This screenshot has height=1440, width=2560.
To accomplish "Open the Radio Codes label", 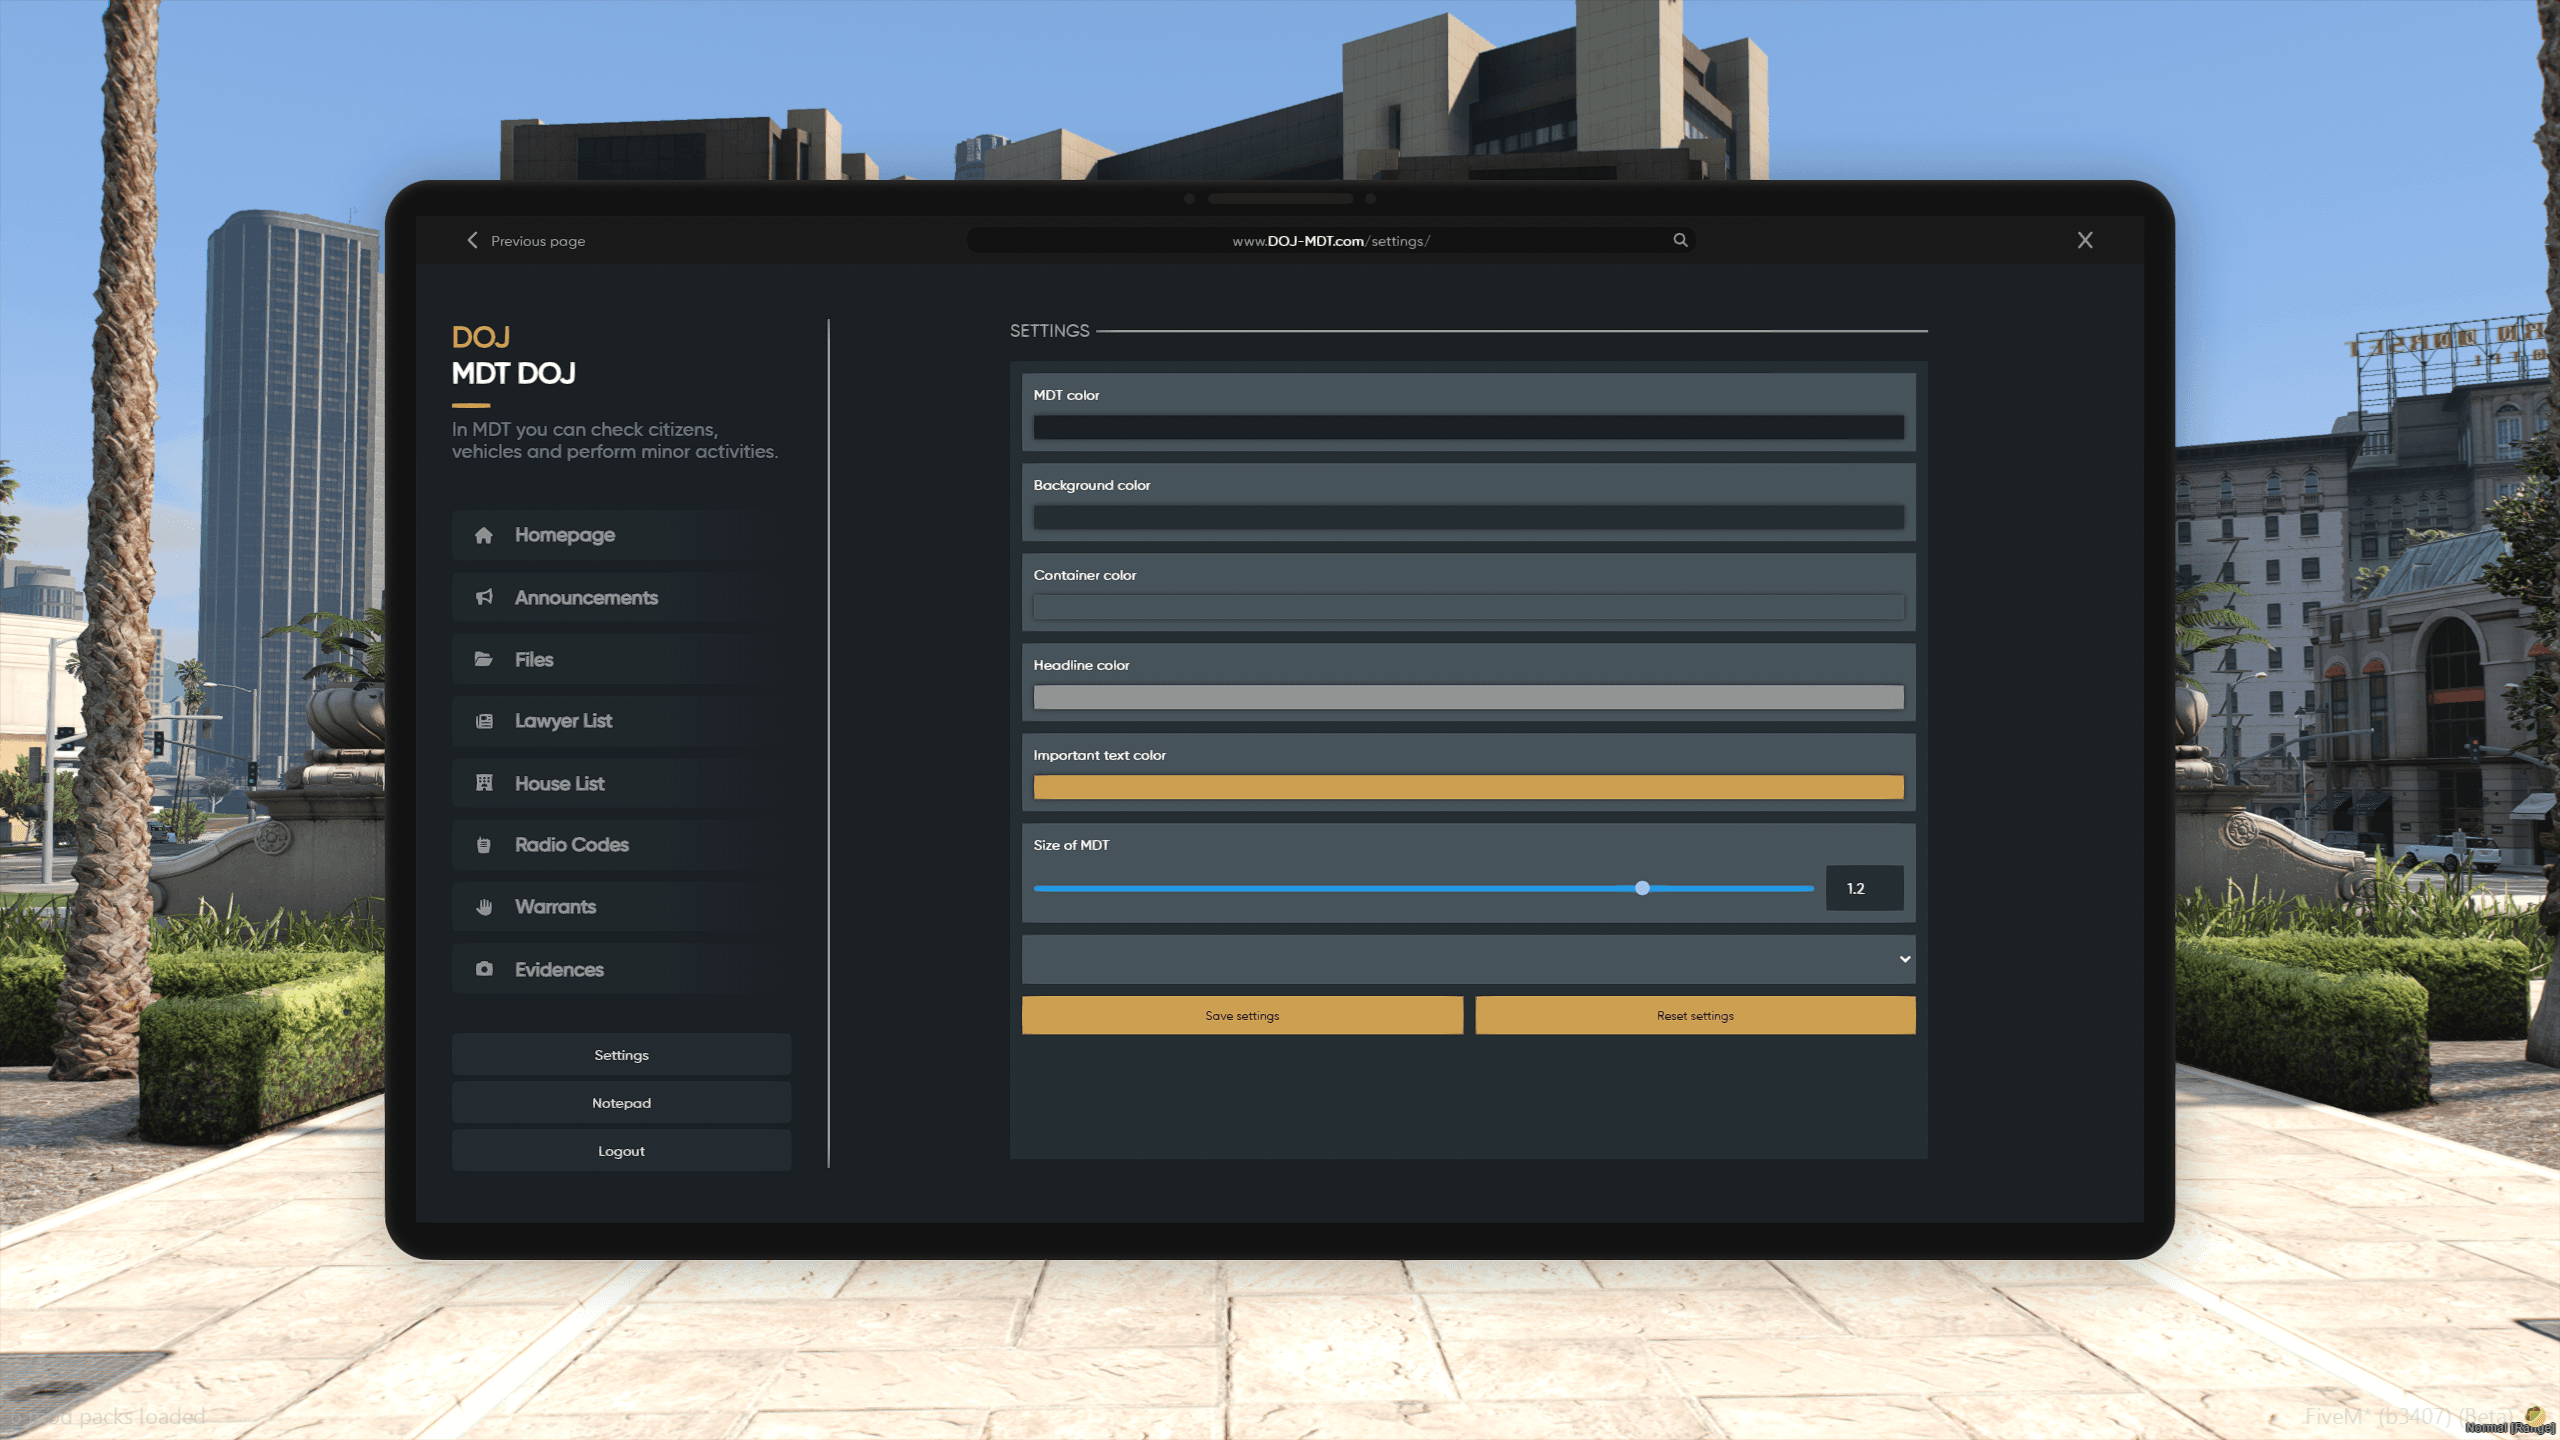I will pyautogui.click(x=571, y=845).
